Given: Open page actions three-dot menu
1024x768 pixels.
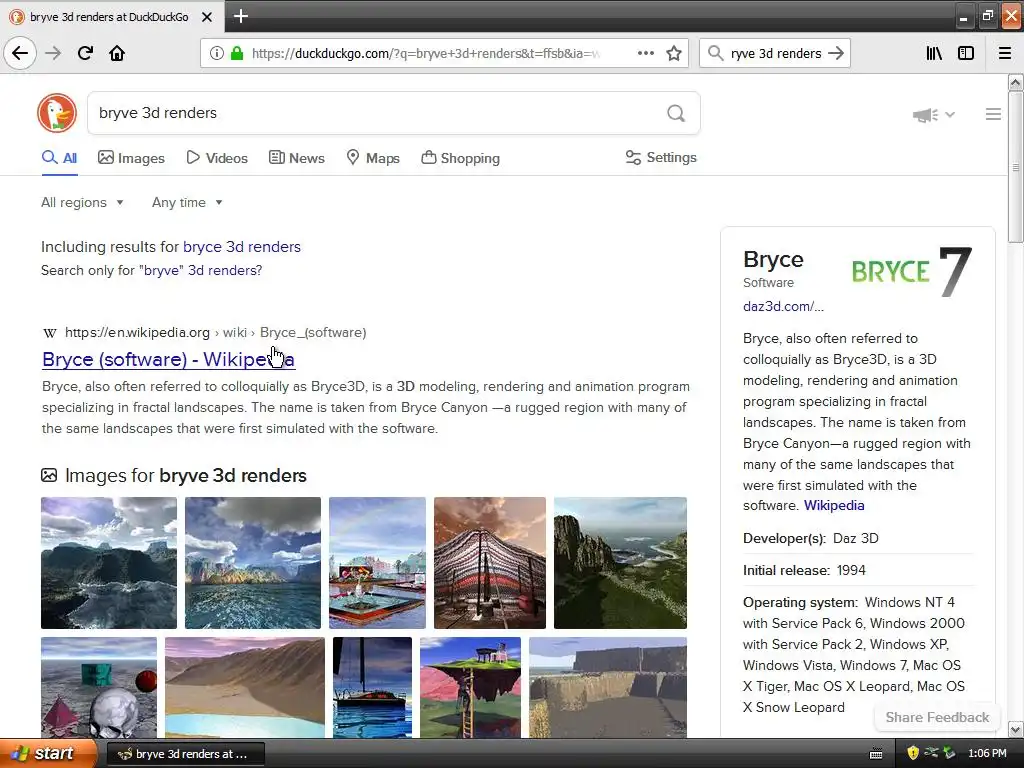Looking at the screenshot, I should pos(645,53).
